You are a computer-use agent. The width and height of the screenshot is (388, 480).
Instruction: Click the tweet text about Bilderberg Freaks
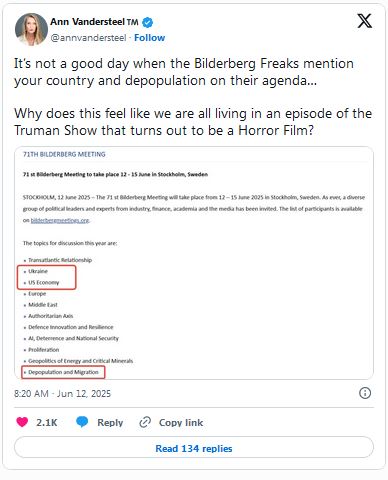tap(183, 72)
